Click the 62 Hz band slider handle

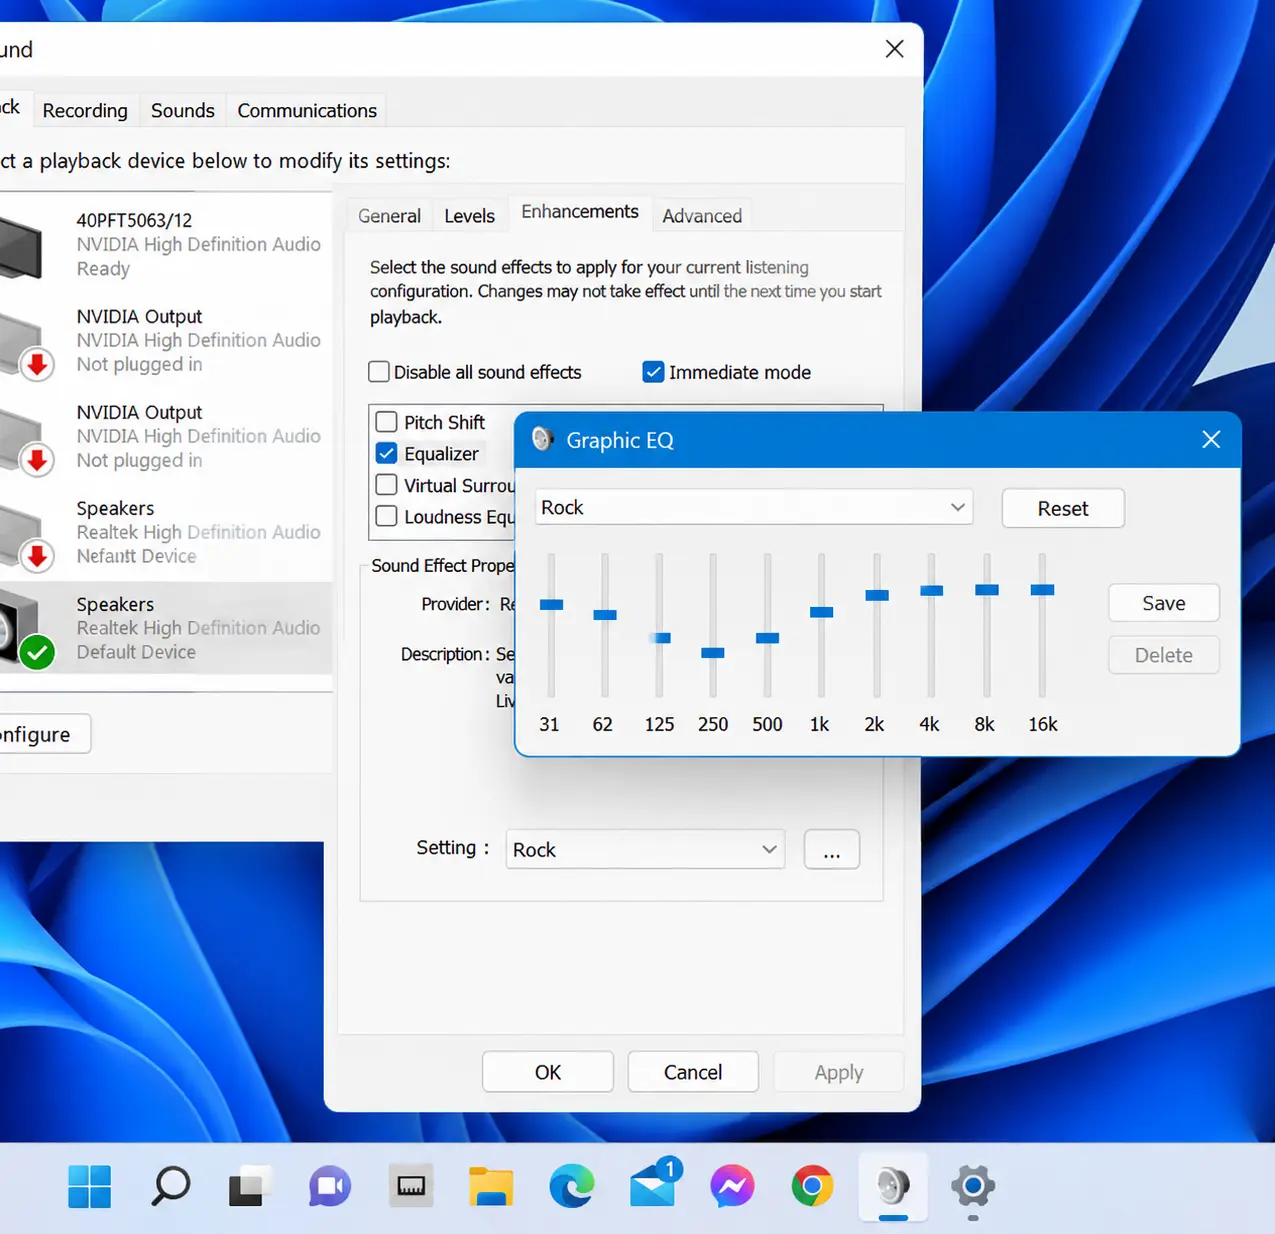point(605,614)
